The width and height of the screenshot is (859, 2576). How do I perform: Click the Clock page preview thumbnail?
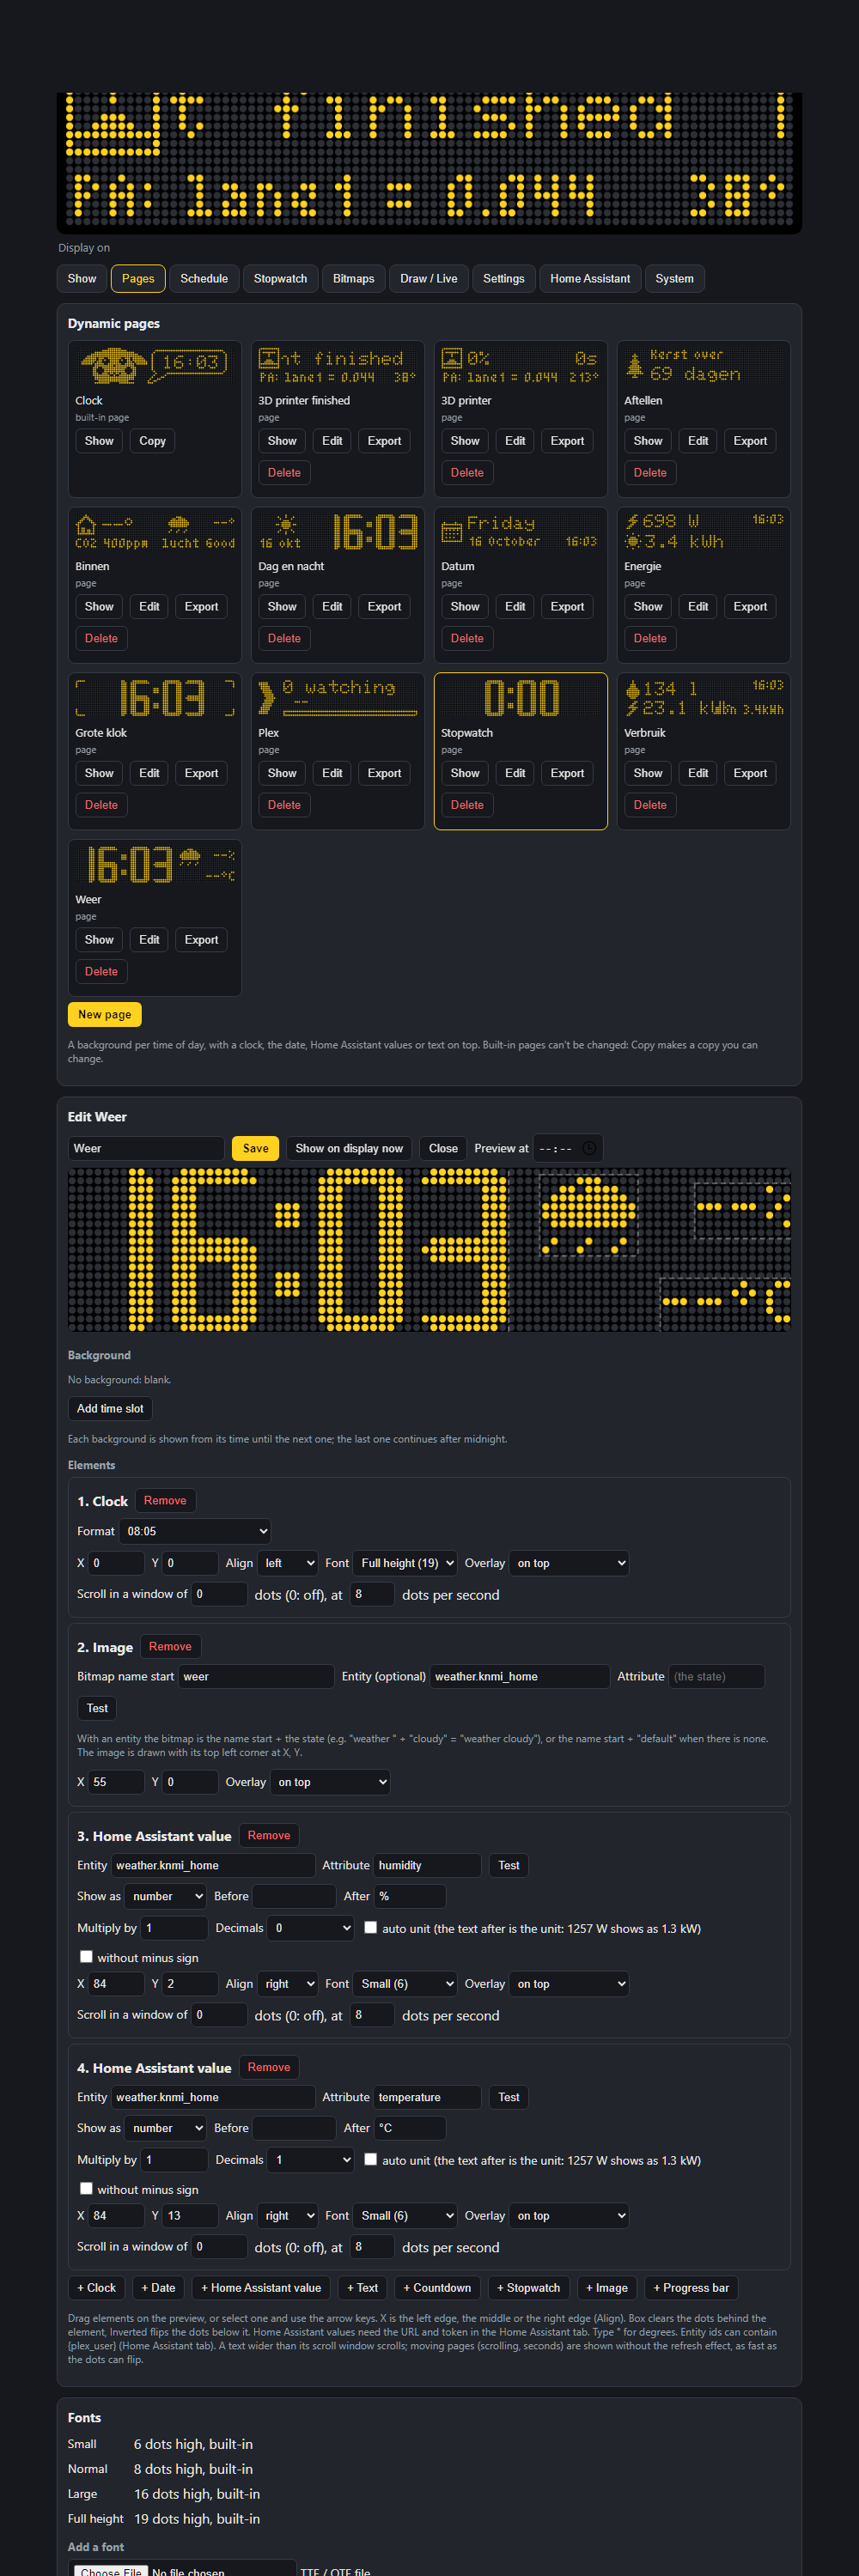155,366
